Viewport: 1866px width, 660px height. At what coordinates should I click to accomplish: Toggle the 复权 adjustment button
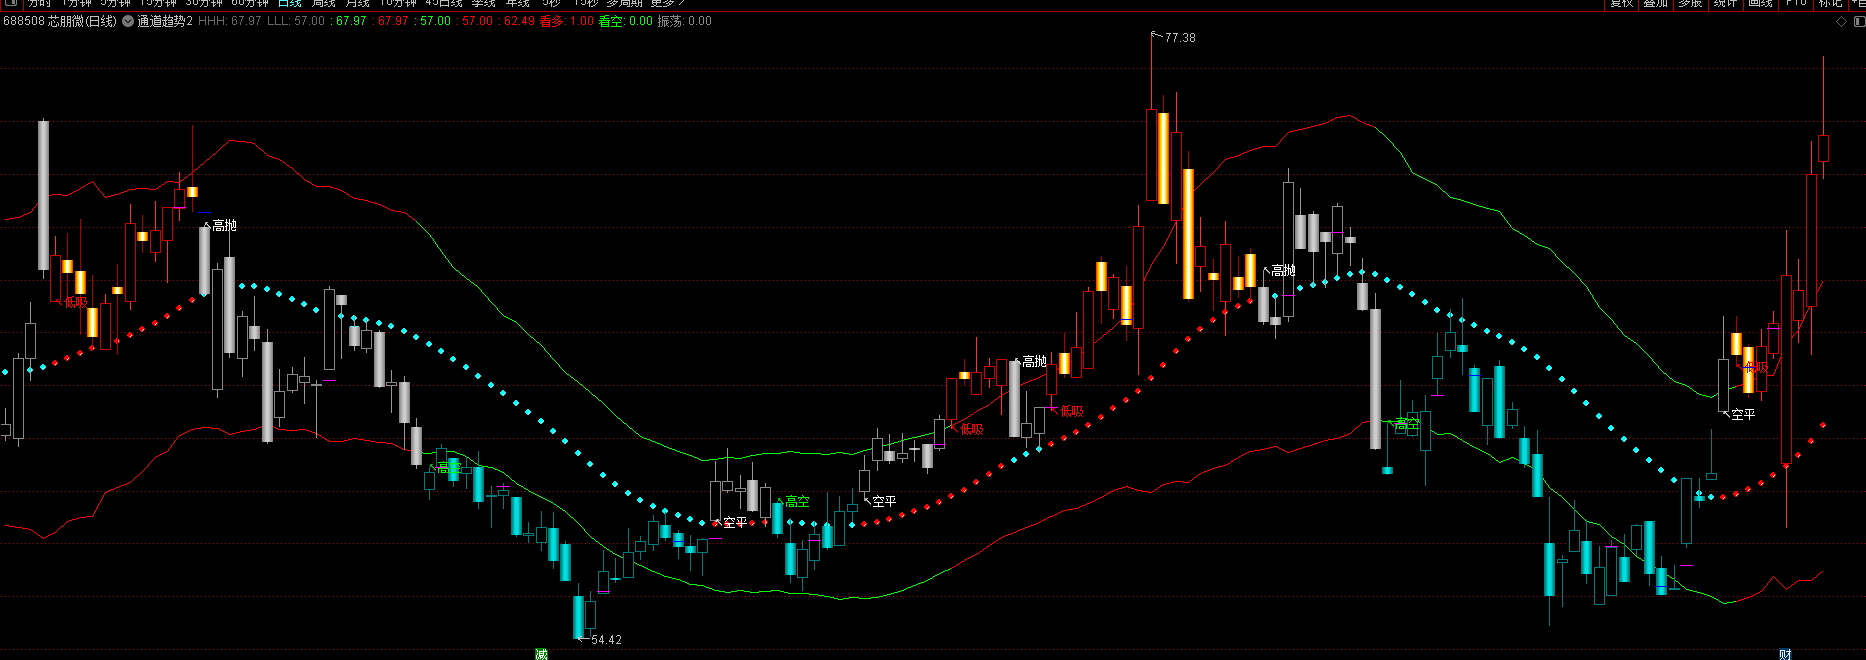coord(1621,3)
